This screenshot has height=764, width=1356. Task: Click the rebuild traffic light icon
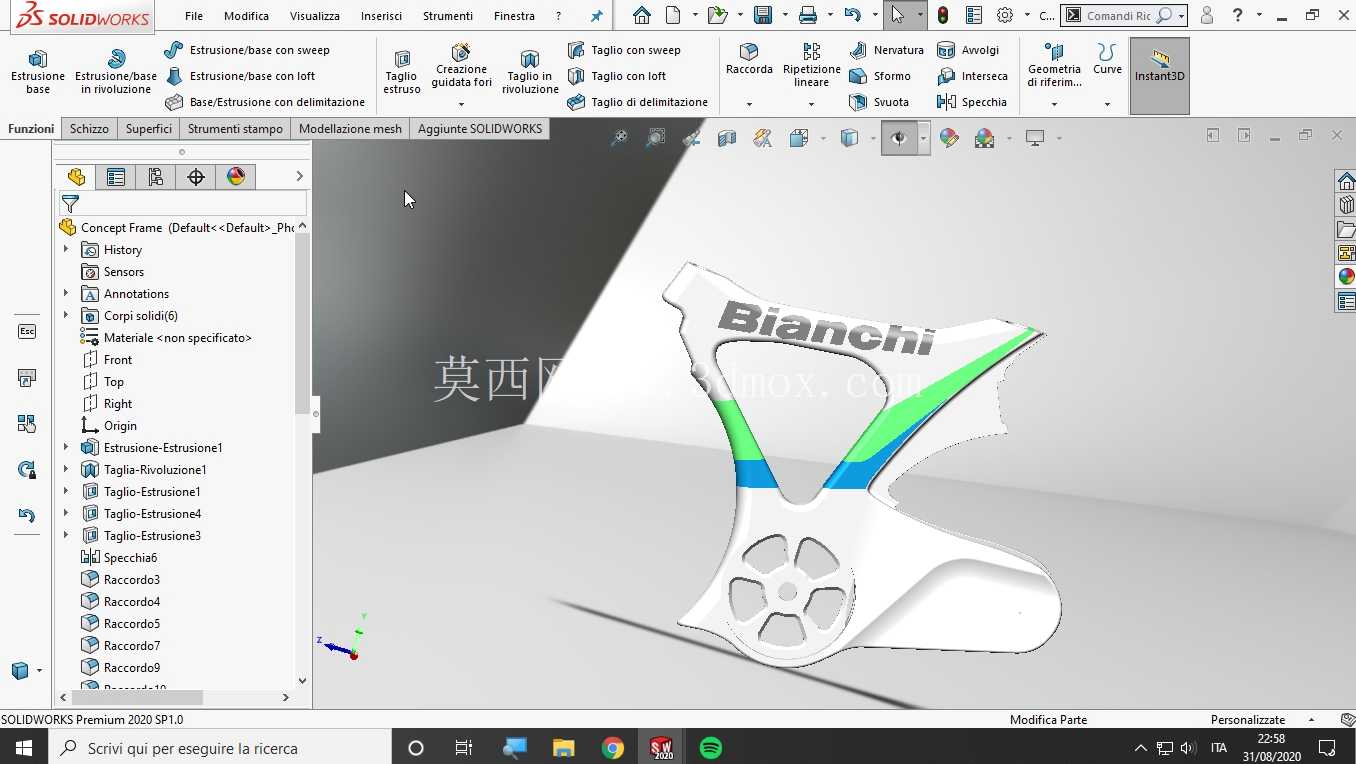943,16
